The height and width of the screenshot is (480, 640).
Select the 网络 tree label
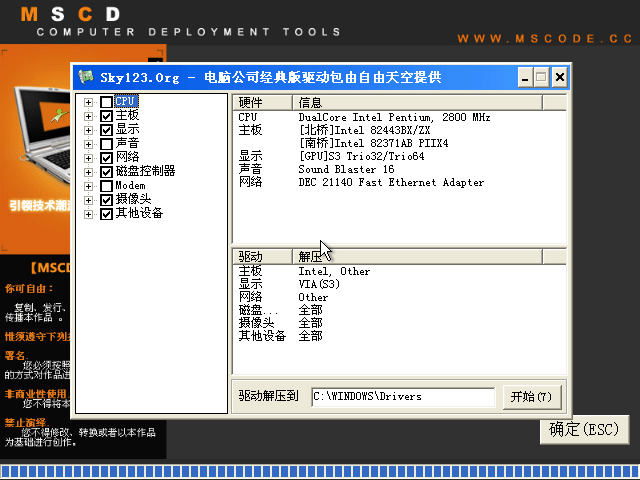click(127, 157)
